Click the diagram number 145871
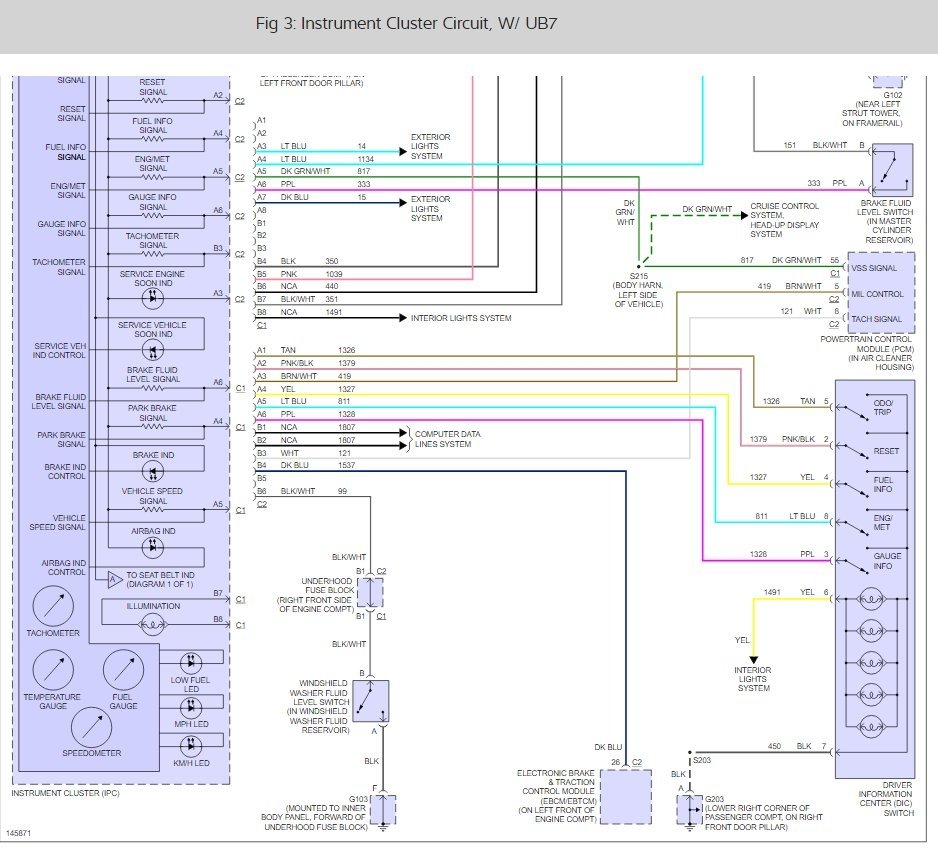 [x=19, y=833]
